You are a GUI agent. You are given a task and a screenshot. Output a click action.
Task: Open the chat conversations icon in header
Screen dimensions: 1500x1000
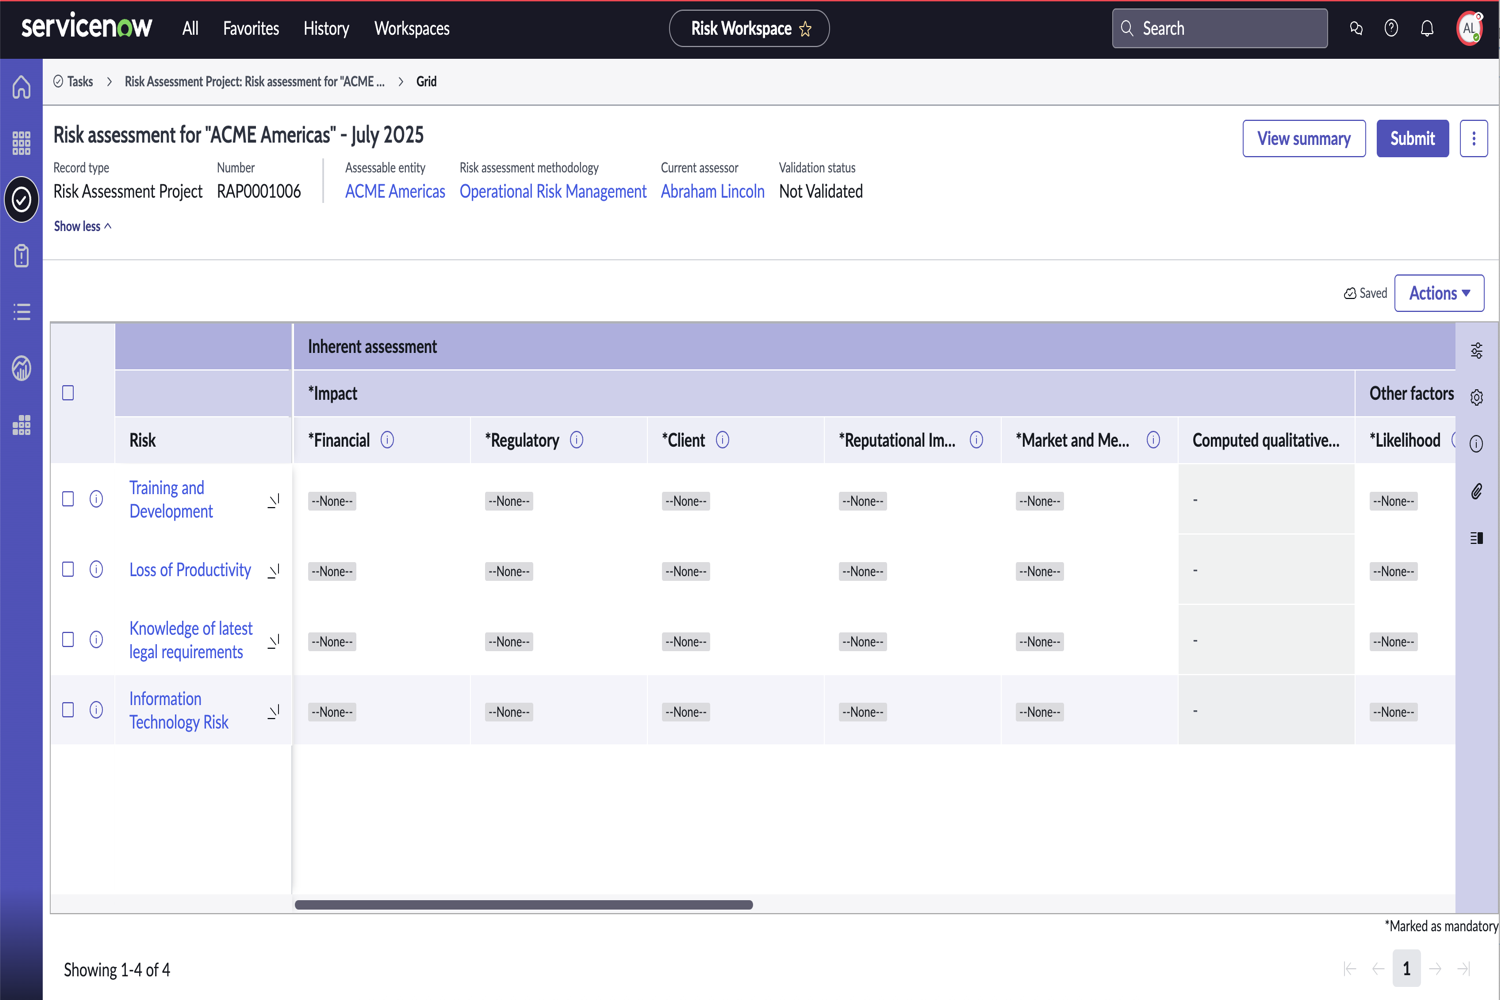[x=1356, y=28]
